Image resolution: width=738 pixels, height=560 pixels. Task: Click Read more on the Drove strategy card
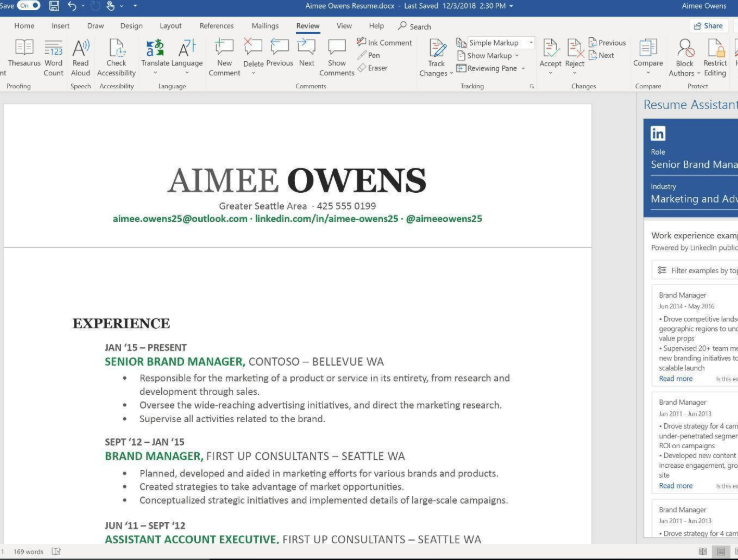675,486
